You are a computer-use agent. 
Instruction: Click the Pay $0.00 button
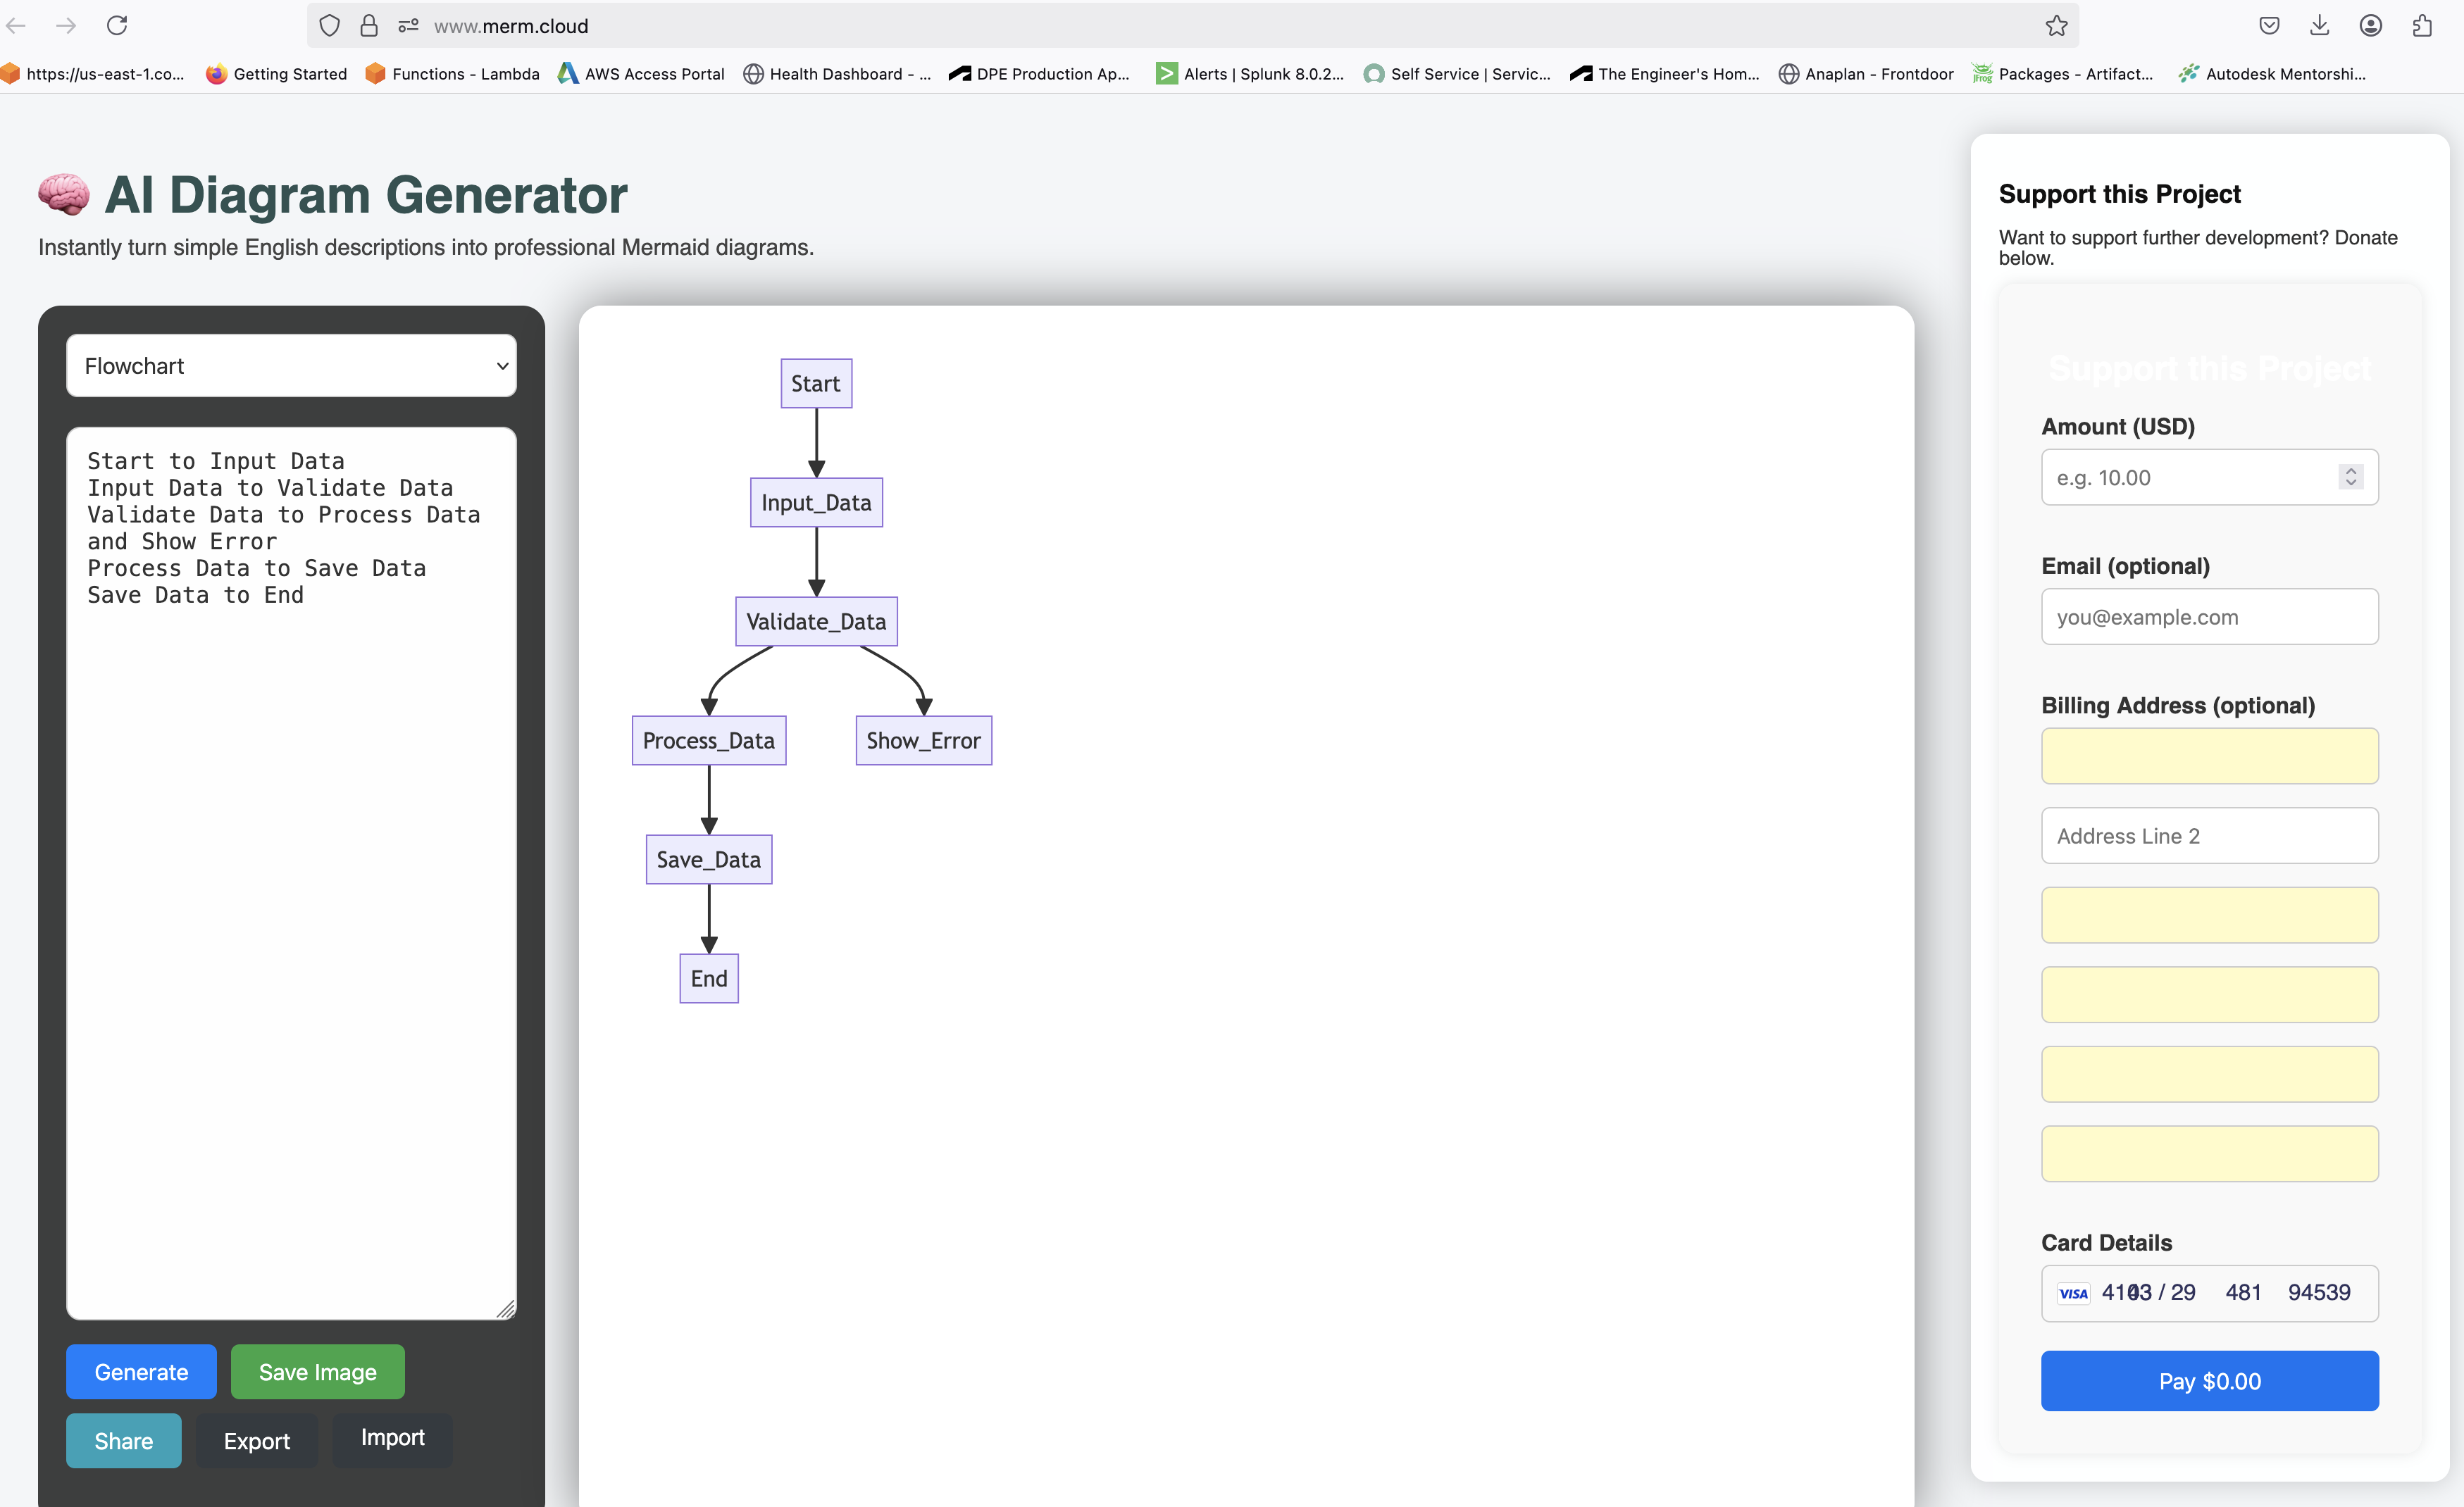[2210, 1381]
